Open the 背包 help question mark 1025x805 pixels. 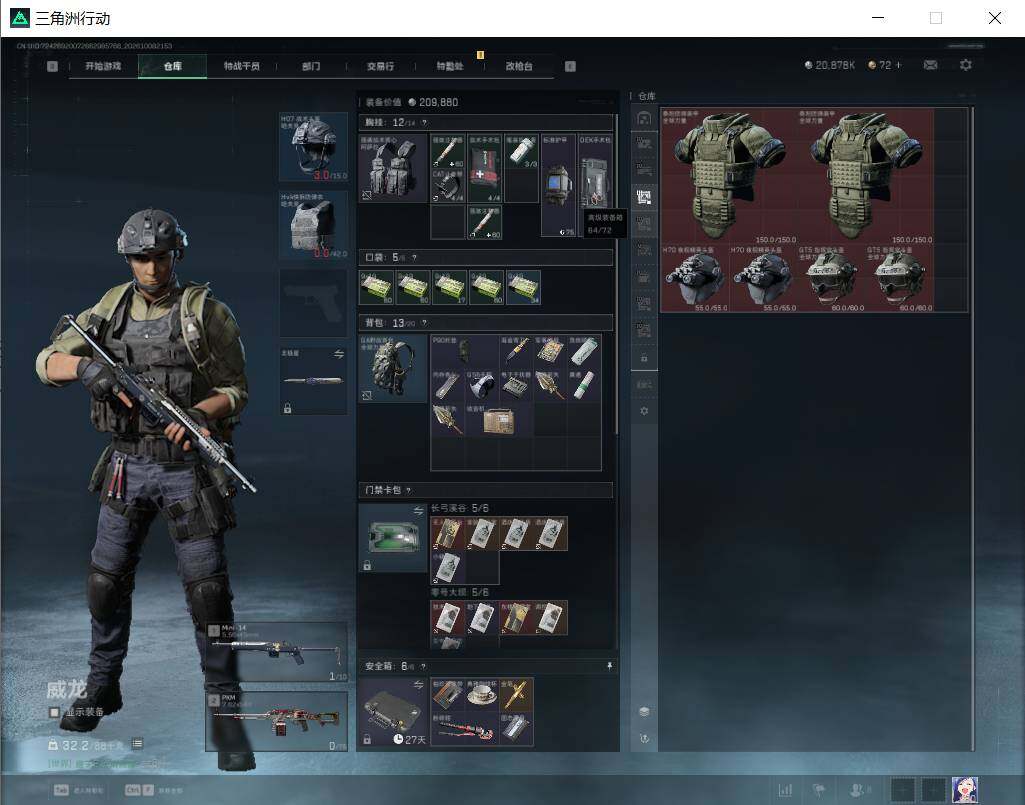(x=424, y=323)
